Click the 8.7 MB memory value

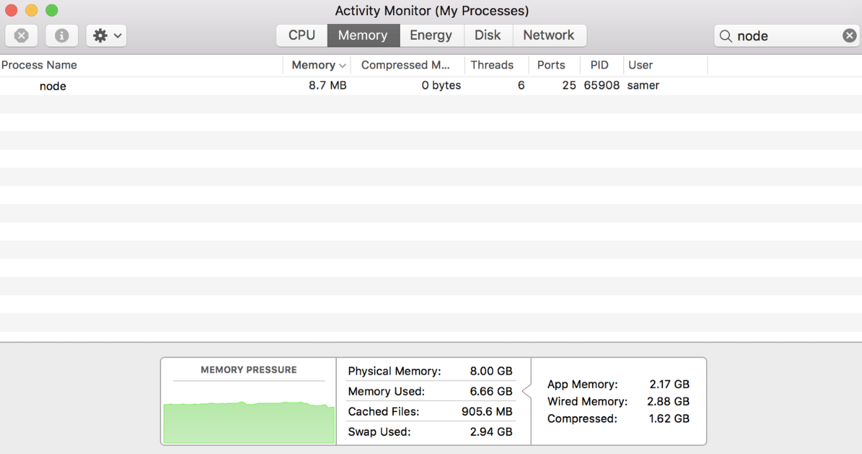tap(328, 86)
